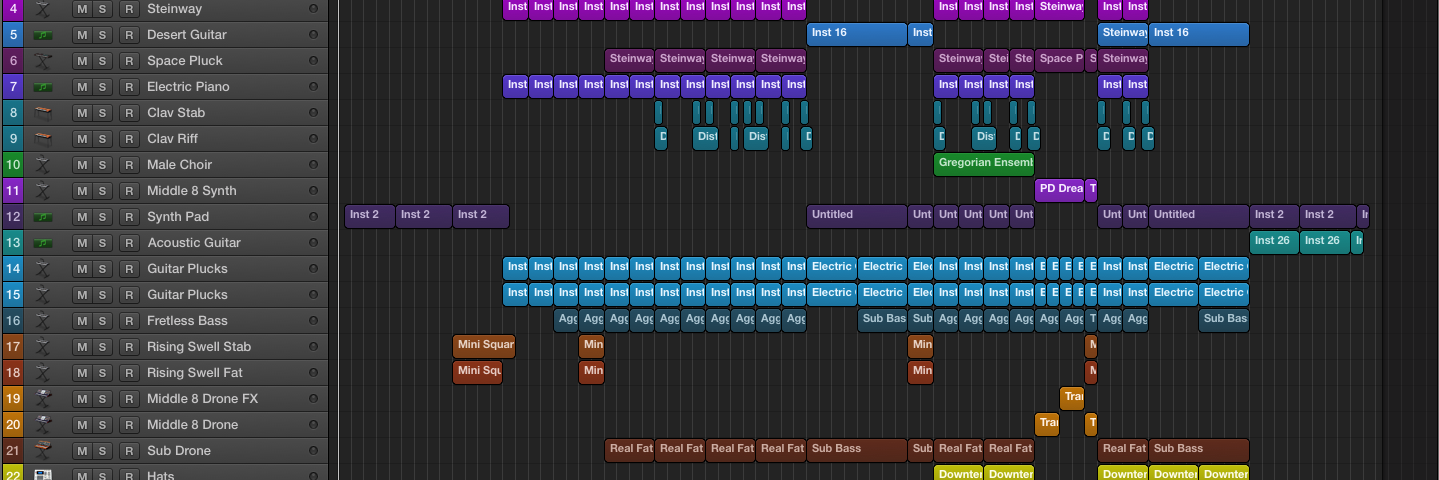This screenshot has width=1439, height=480.
Task: Click the Acoustic Guitar audio track icon
Action: [42, 242]
